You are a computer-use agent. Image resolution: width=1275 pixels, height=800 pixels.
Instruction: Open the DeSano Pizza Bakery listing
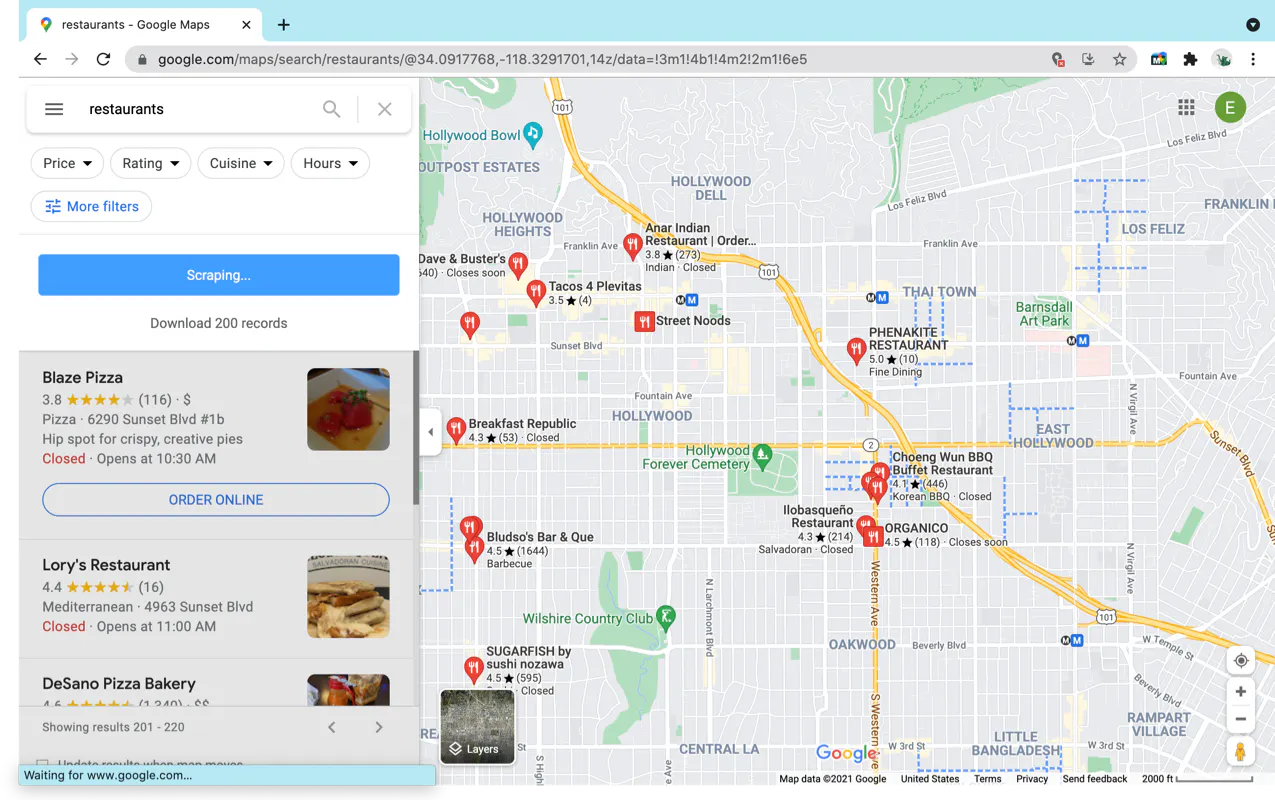point(119,684)
